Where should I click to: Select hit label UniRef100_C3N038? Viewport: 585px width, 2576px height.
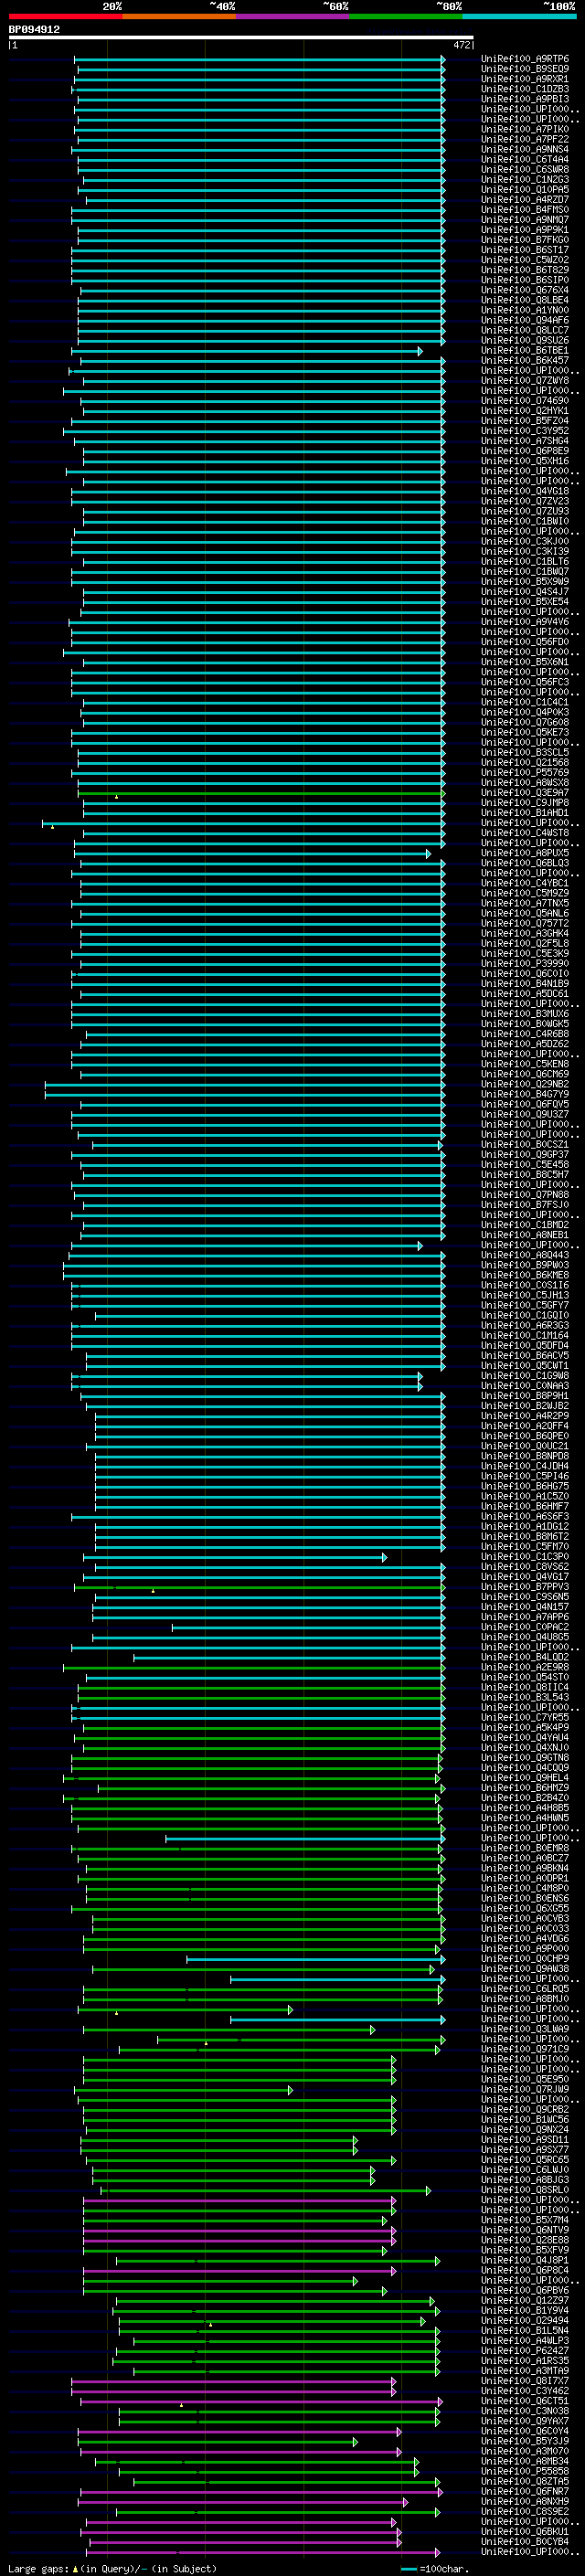coord(525,2411)
